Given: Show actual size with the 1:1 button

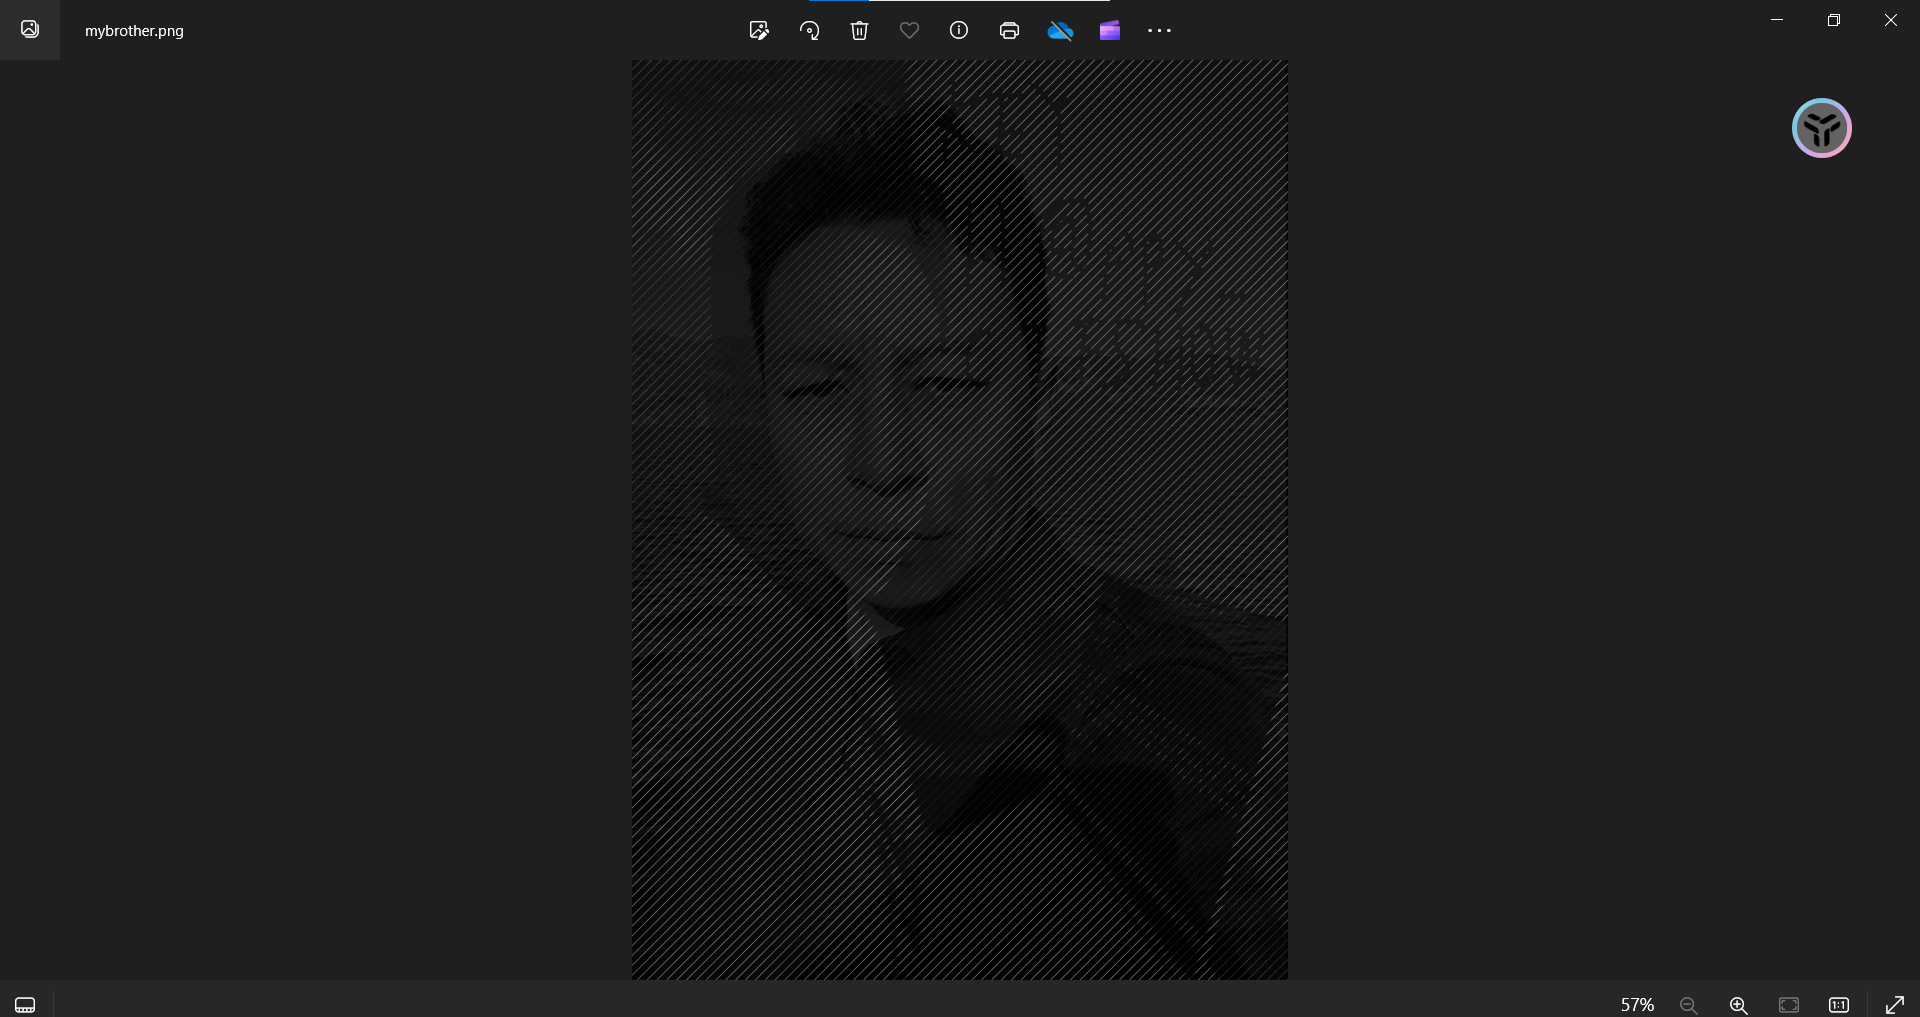Looking at the screenshot, I should point(1839,1005).
